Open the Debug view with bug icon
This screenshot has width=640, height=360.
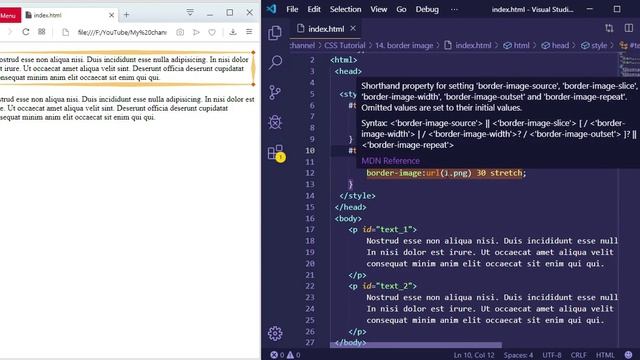[x=275, y=122]
